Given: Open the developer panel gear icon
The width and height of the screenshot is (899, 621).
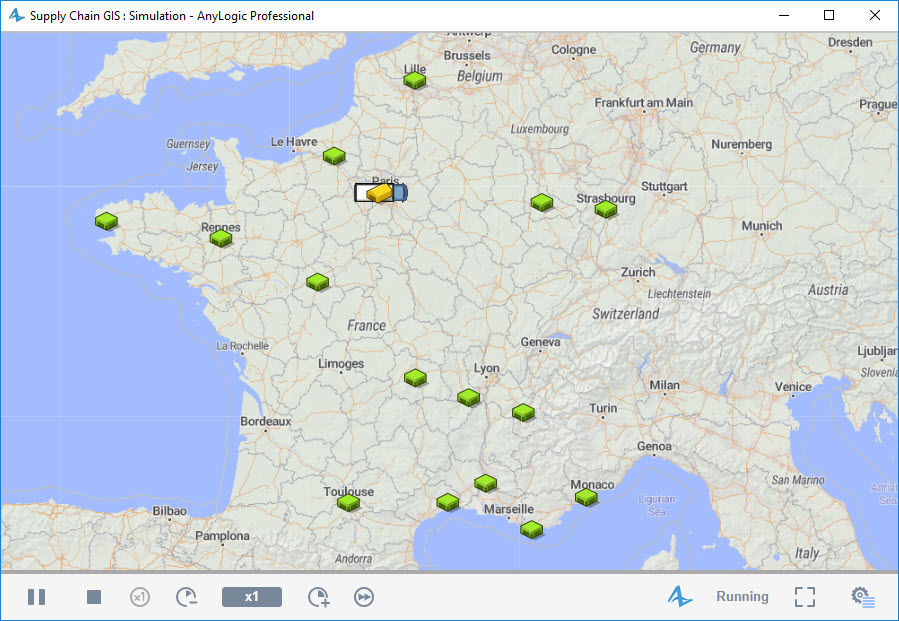Looking at the screenshot, I should click(862, 596).
